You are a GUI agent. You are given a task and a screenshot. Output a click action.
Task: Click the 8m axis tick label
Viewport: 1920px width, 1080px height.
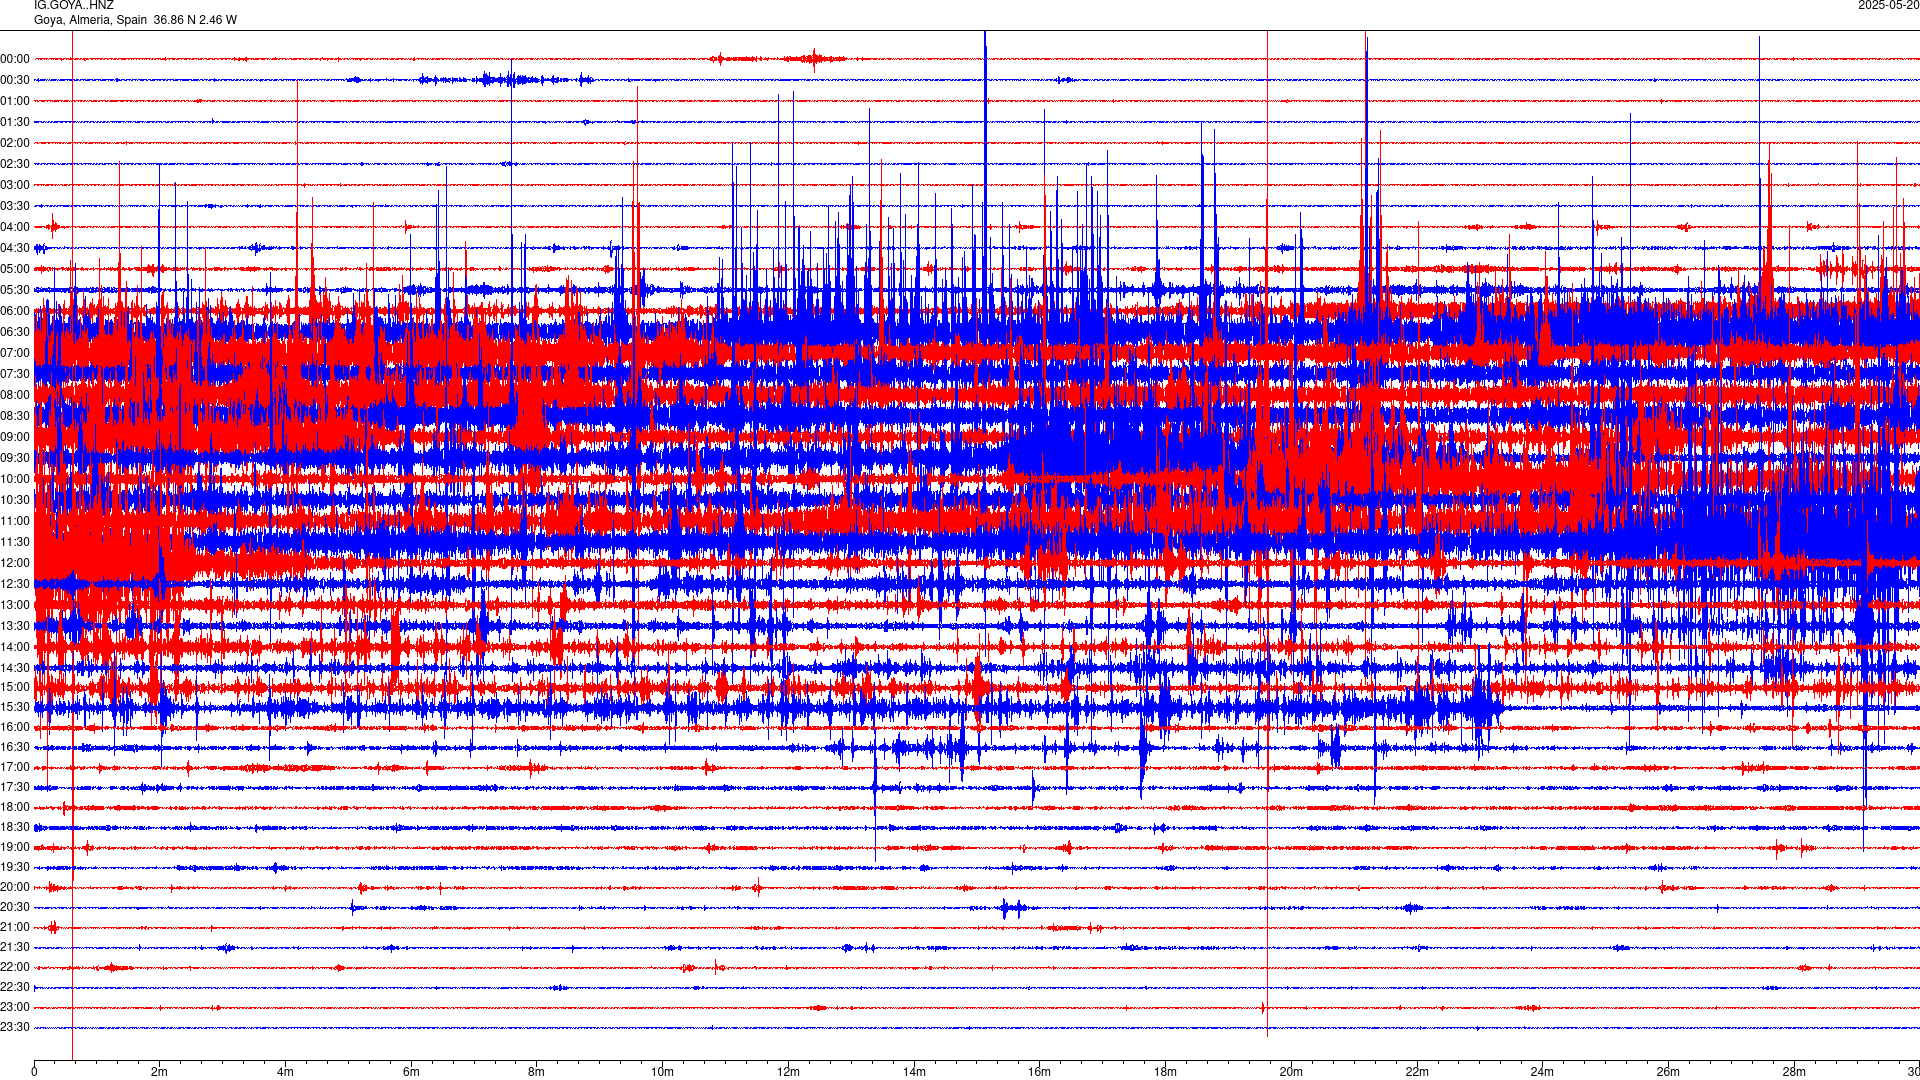(x=536, y=1072)
